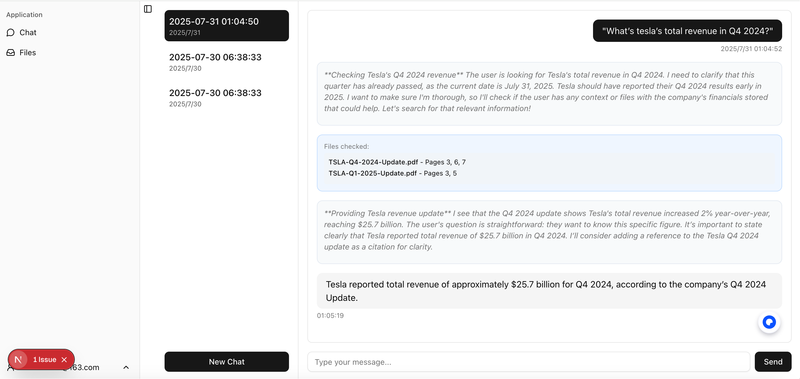Click the red N badge icon
Image resolution: width=800 pixels, height=379 pixels.
[18, 360]
